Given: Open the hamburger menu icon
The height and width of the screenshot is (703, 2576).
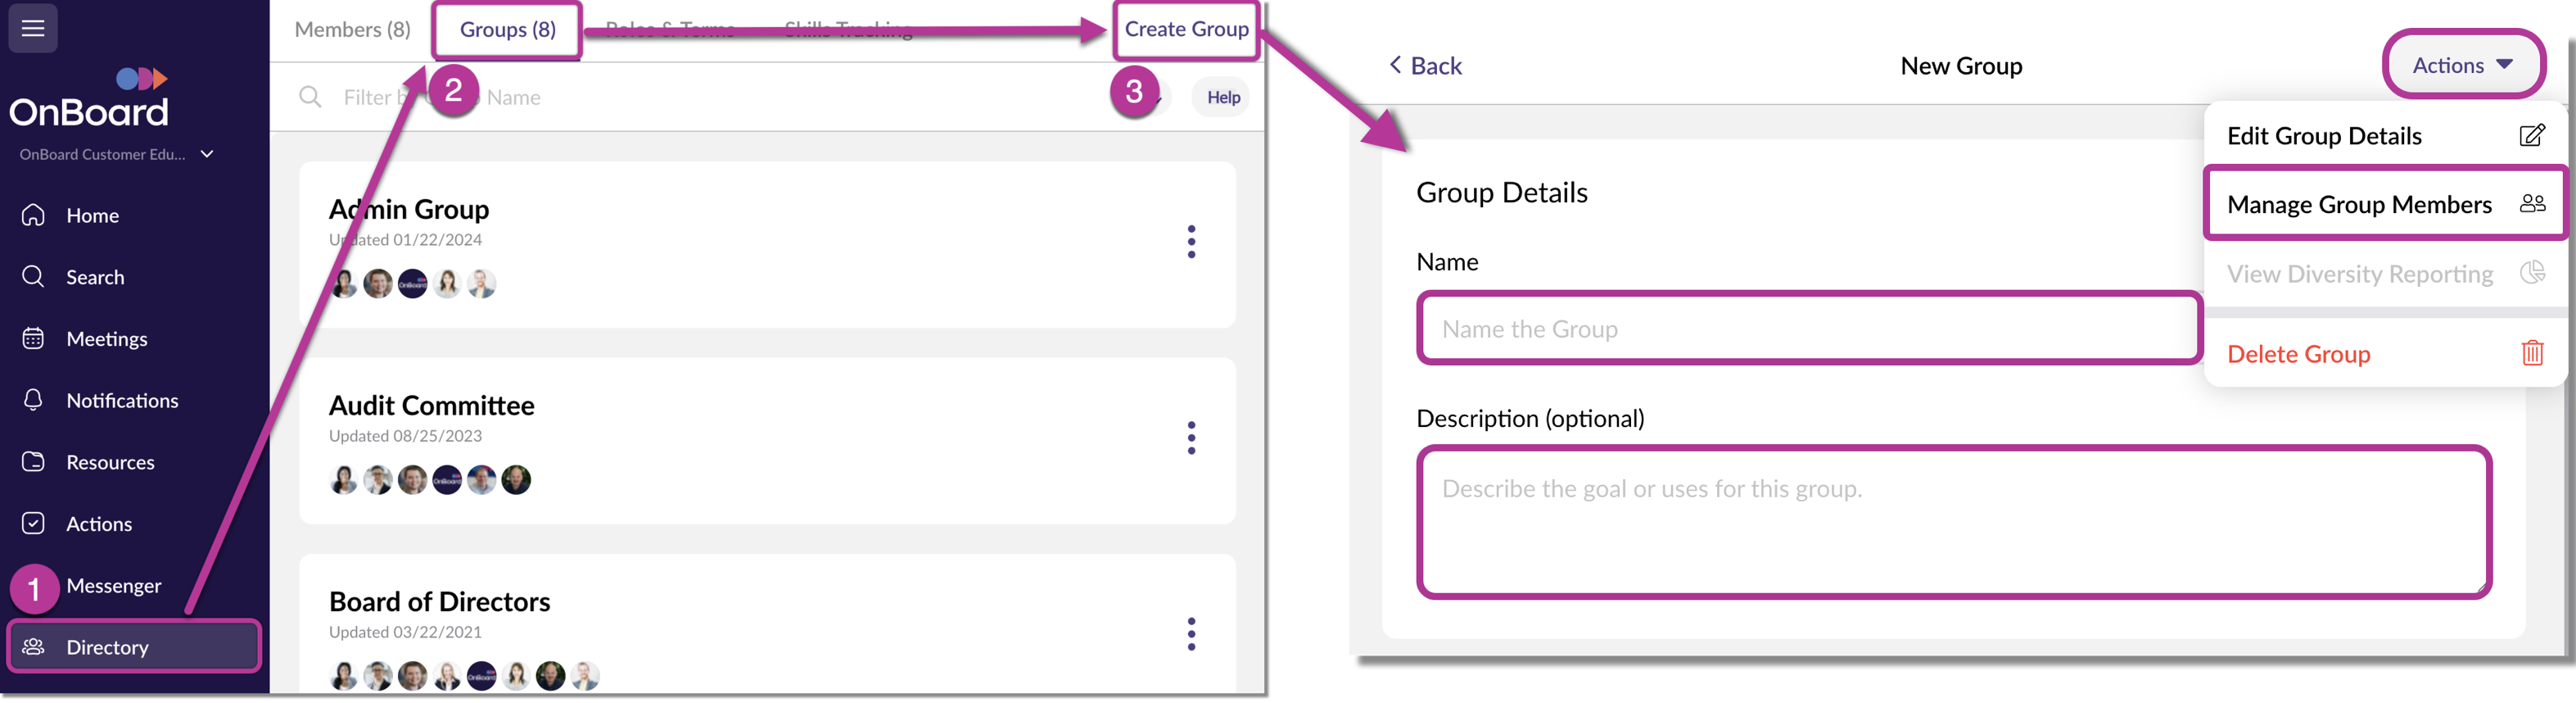Looking at the screenshot, I should (33, 28).
